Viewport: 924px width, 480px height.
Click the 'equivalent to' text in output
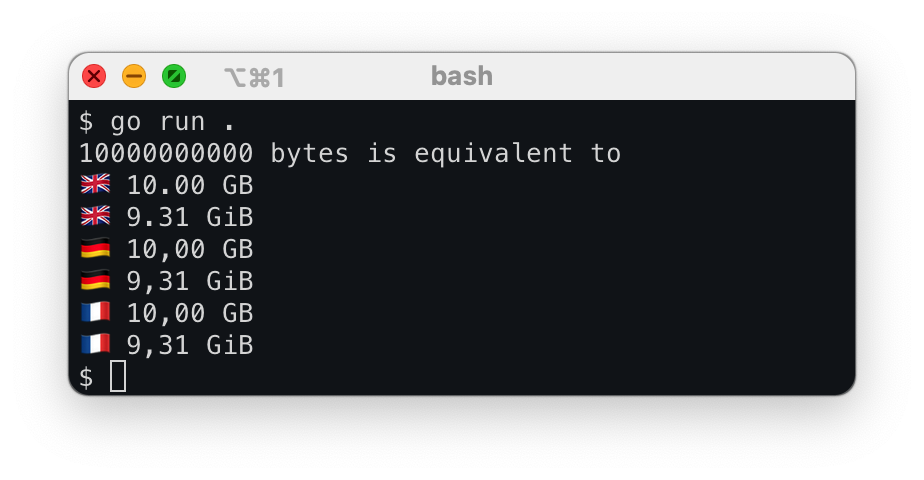point(517,154)
